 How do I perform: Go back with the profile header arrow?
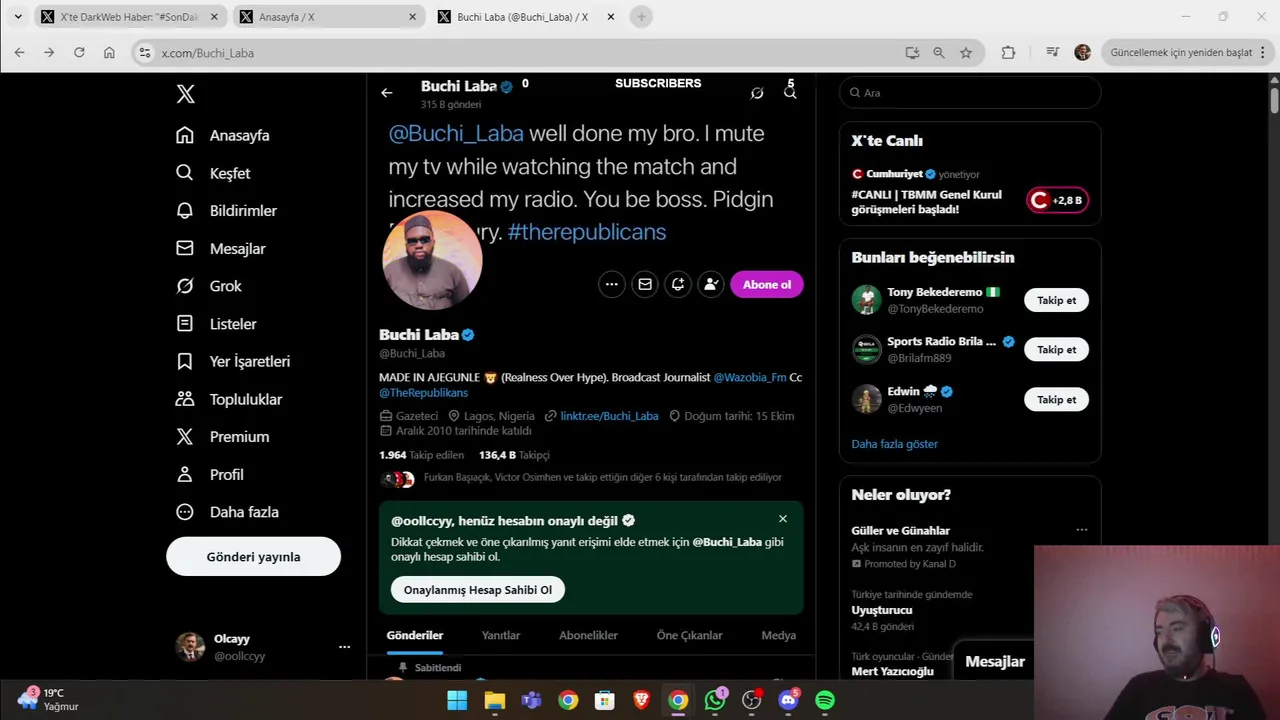[x=387, y=93]
